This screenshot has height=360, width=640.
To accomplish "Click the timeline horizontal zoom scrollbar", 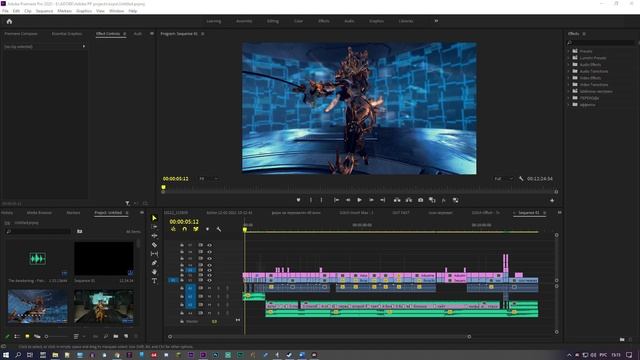I will 319,337.
